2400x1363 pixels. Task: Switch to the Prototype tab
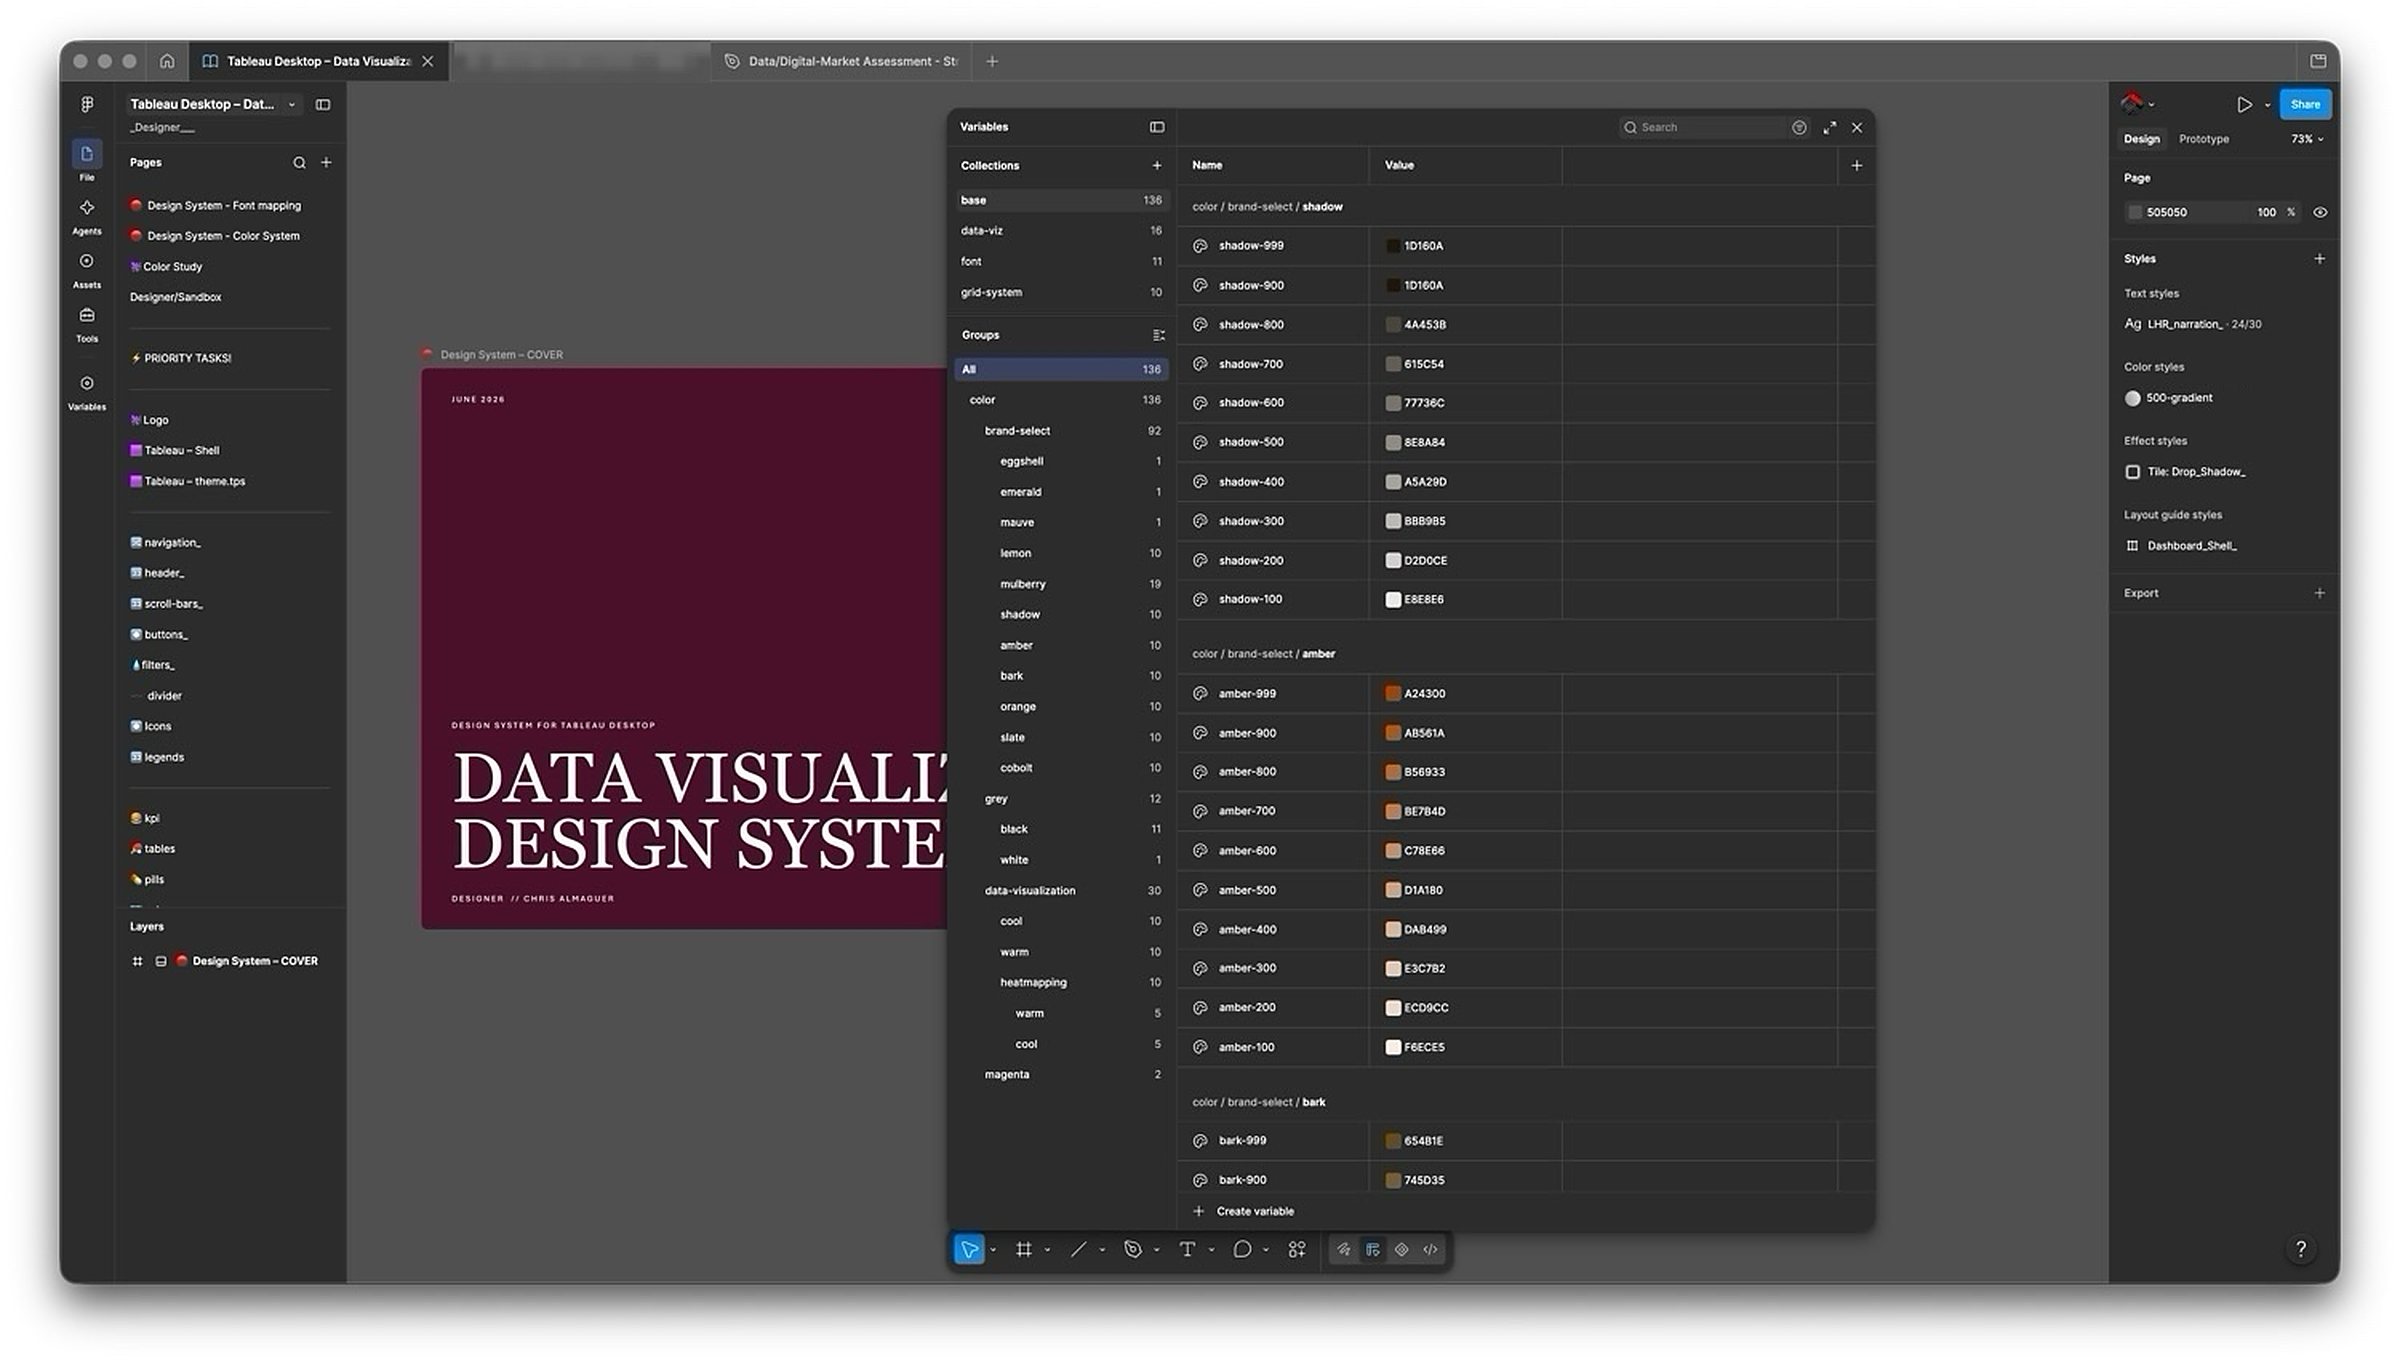click(x=2203, y=139)
